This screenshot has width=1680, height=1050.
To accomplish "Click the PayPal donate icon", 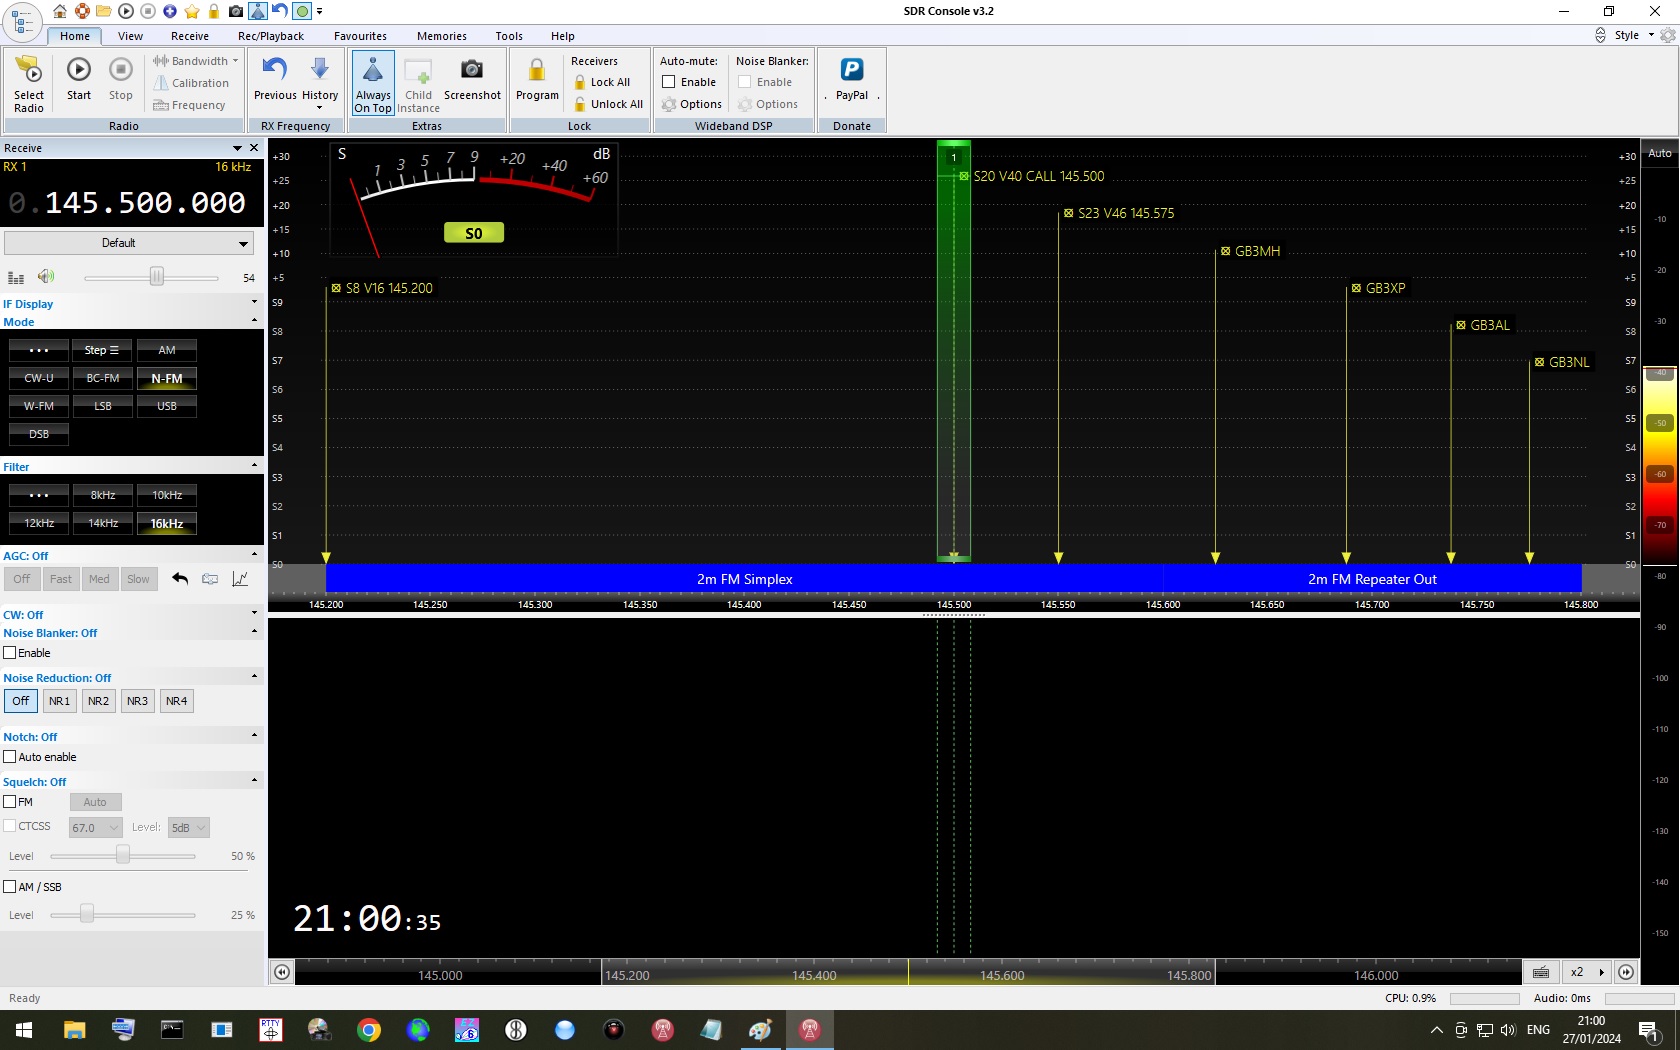I will coord(851,72).
